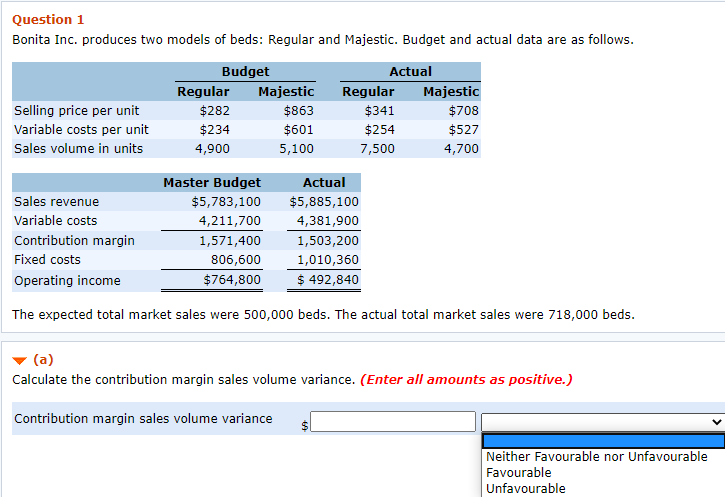Click budget Majestic variable cost '$601'
The width and height of the screenshot is (725, 497).
point(298,130)
